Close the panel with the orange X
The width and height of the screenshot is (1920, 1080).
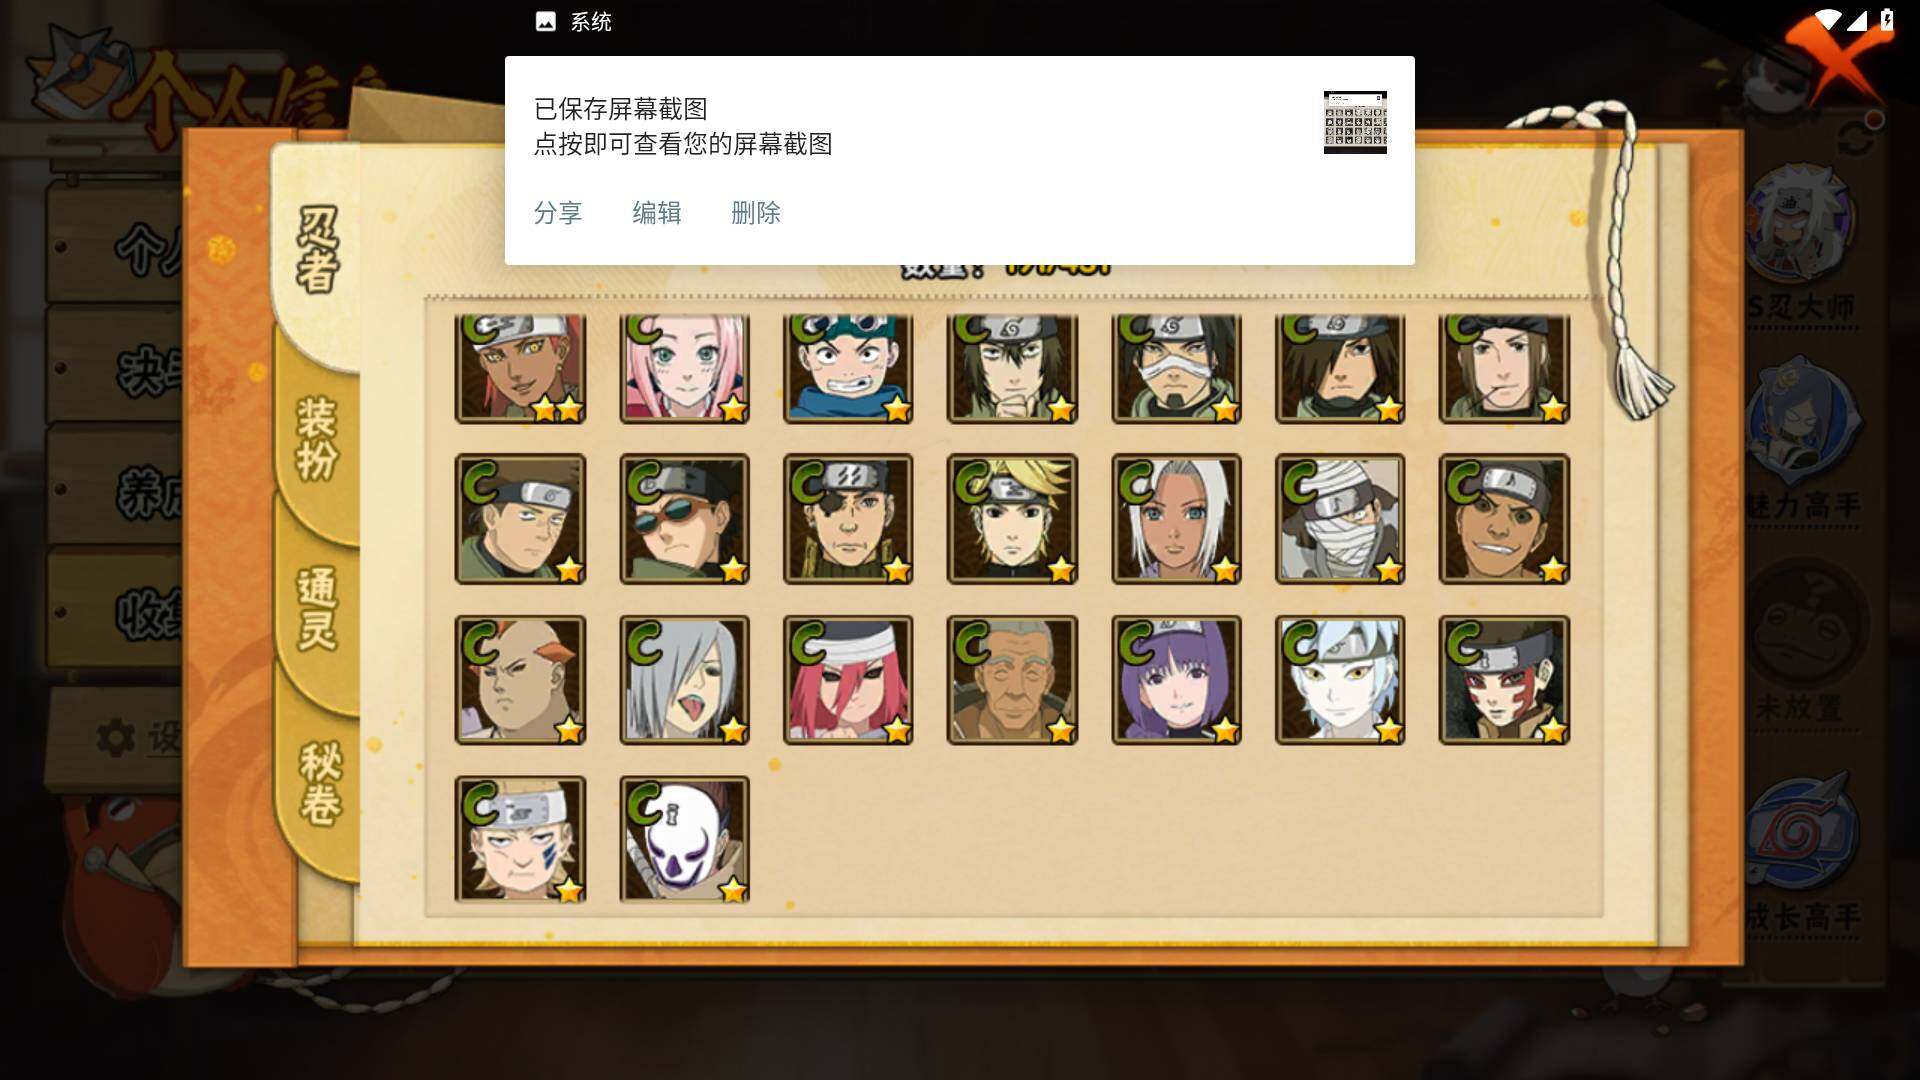(x=1838, y=58)
